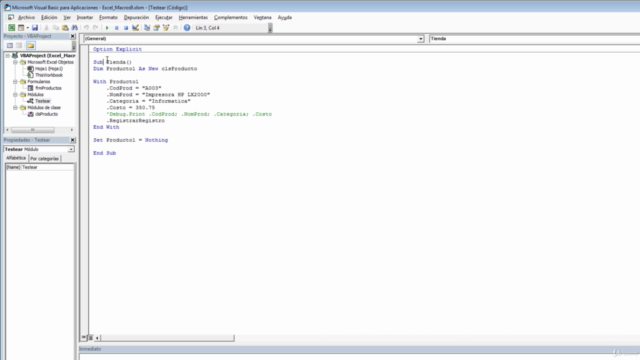This screenshot has width=640, height=360.
Task: Collapse the Microsoft Excel Objetos folder
Action: tap(15, 62)
